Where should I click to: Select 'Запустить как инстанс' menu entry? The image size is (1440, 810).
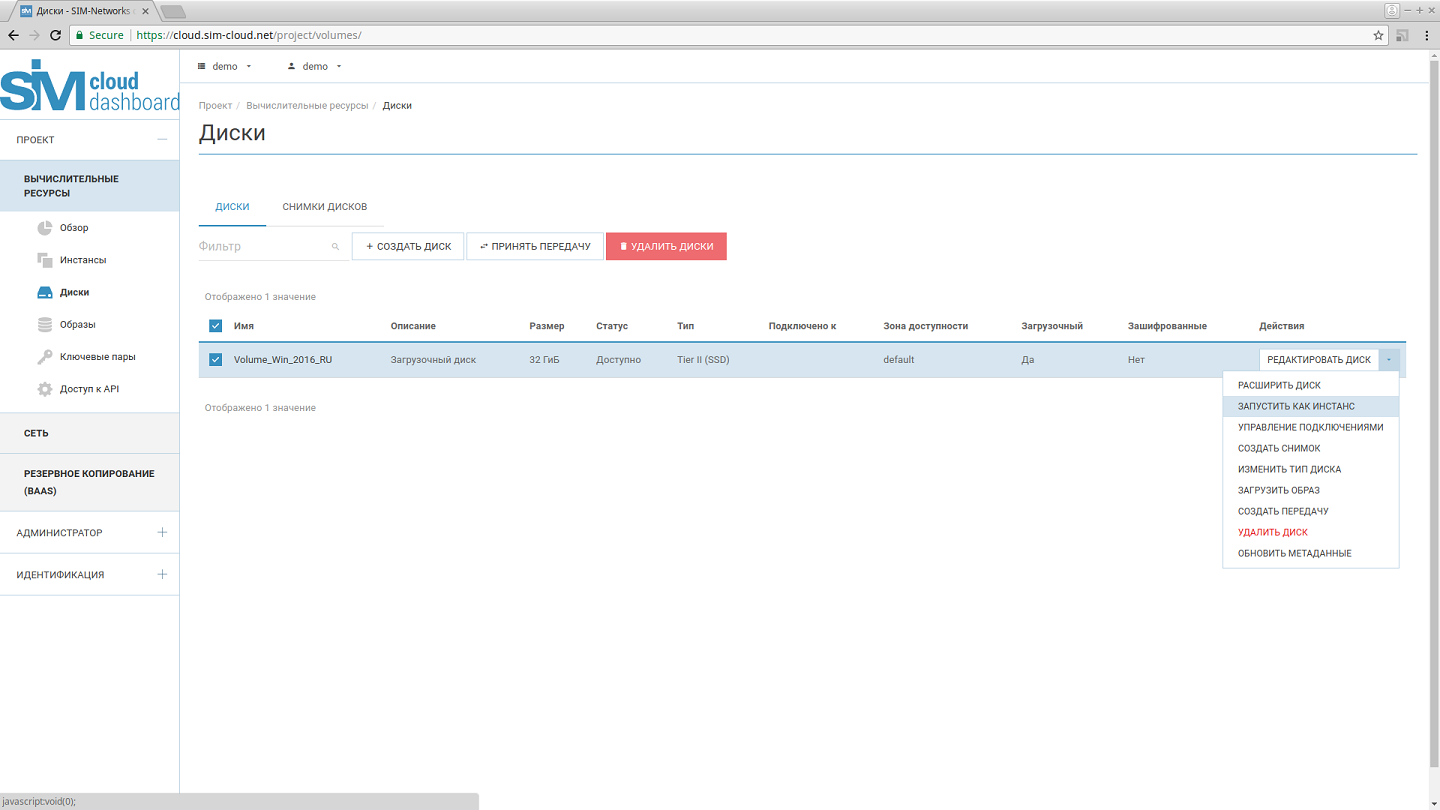1296,406
